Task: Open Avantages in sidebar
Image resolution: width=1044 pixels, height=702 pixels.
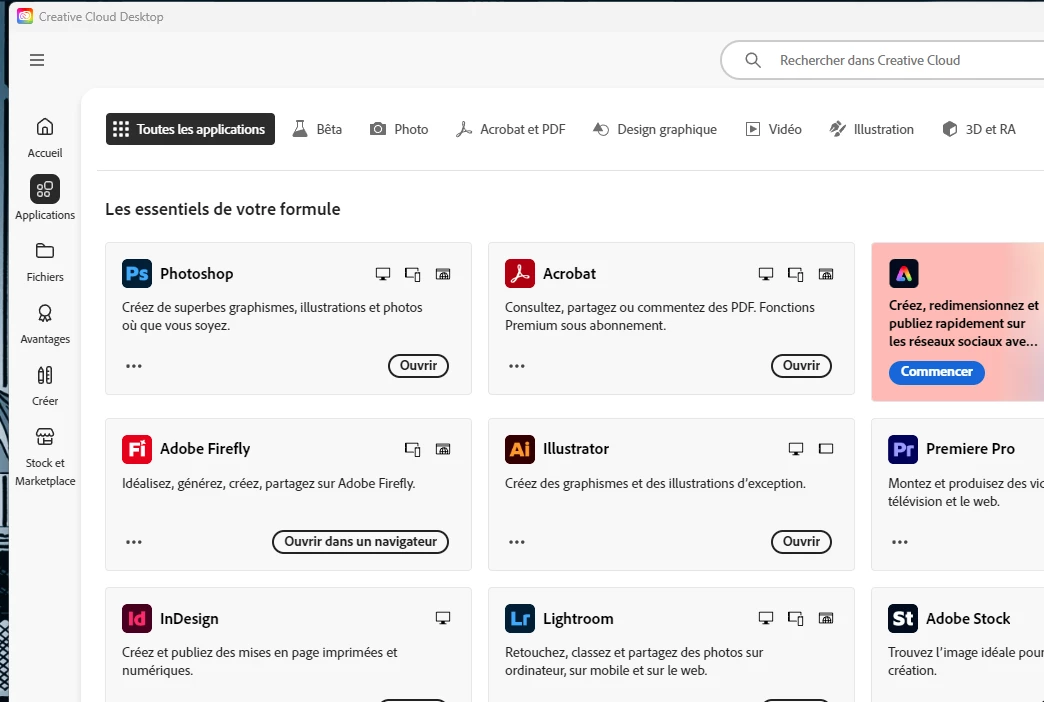Action: (45, 324)
